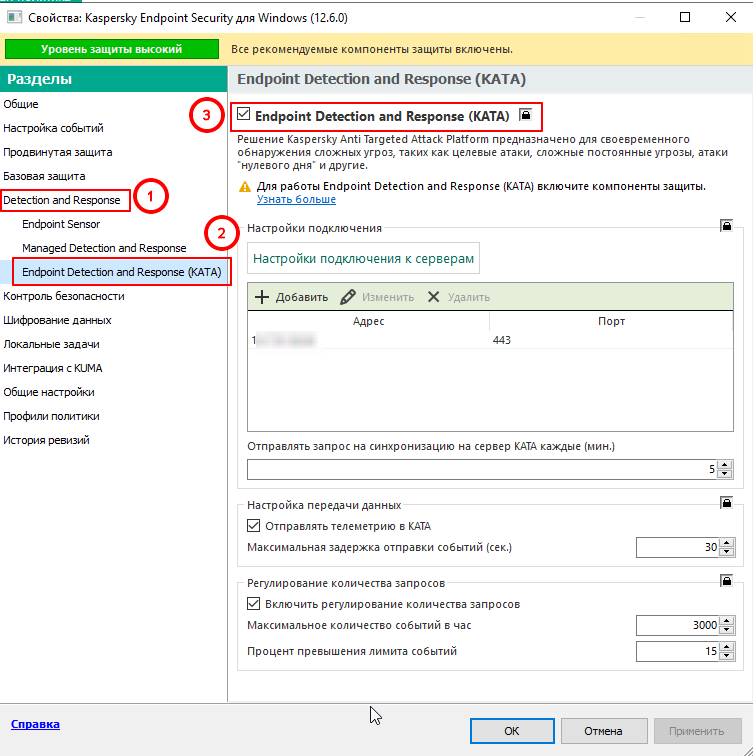This screenshot has width=753, height=756.
Task: Disable Включить регулирование количества запросов checkbox
Action: tap(254, 604)
